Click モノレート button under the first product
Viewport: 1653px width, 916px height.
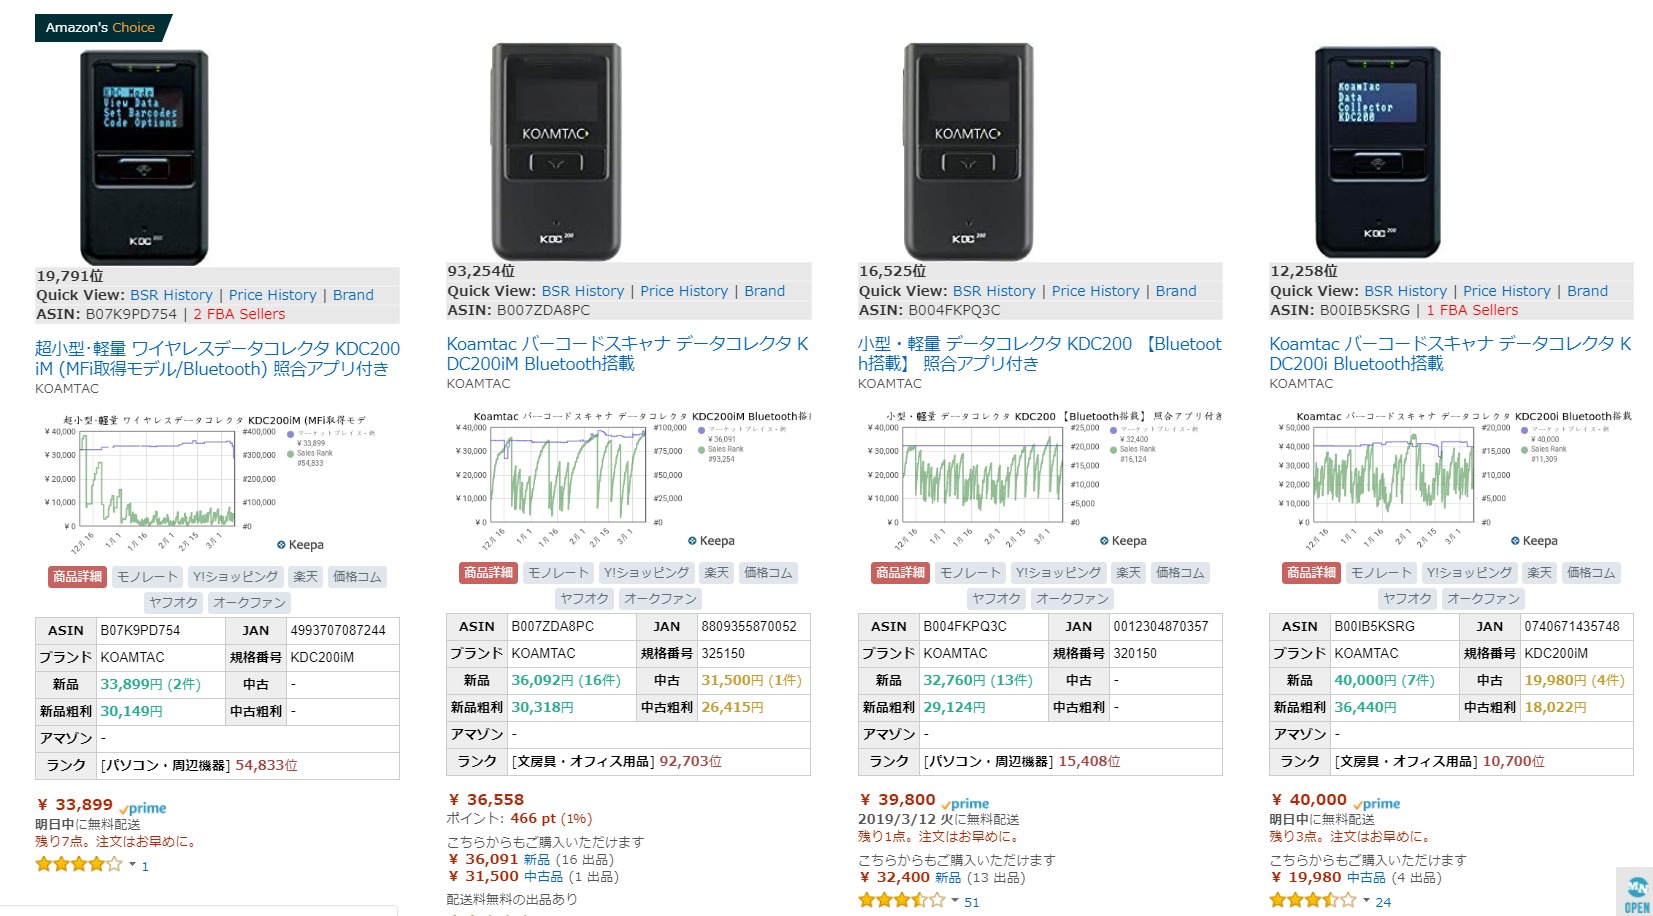147,577
